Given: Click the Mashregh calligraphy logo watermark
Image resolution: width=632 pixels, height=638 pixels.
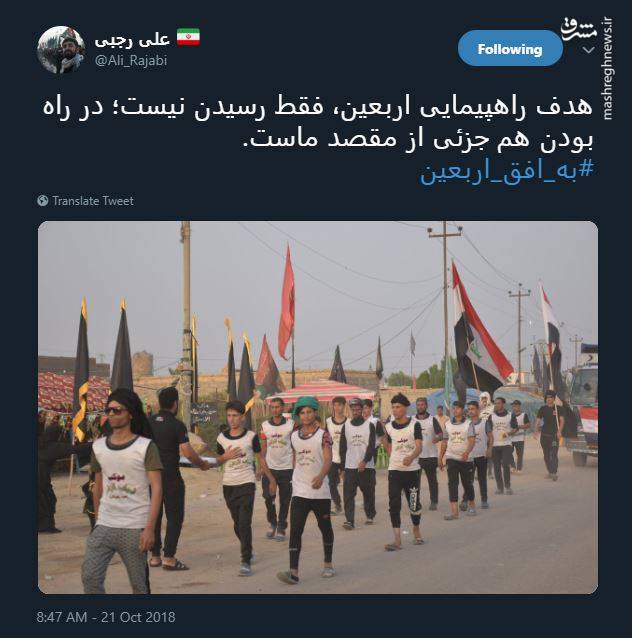Looking at the screenshot, I should (x=579, y=28).
